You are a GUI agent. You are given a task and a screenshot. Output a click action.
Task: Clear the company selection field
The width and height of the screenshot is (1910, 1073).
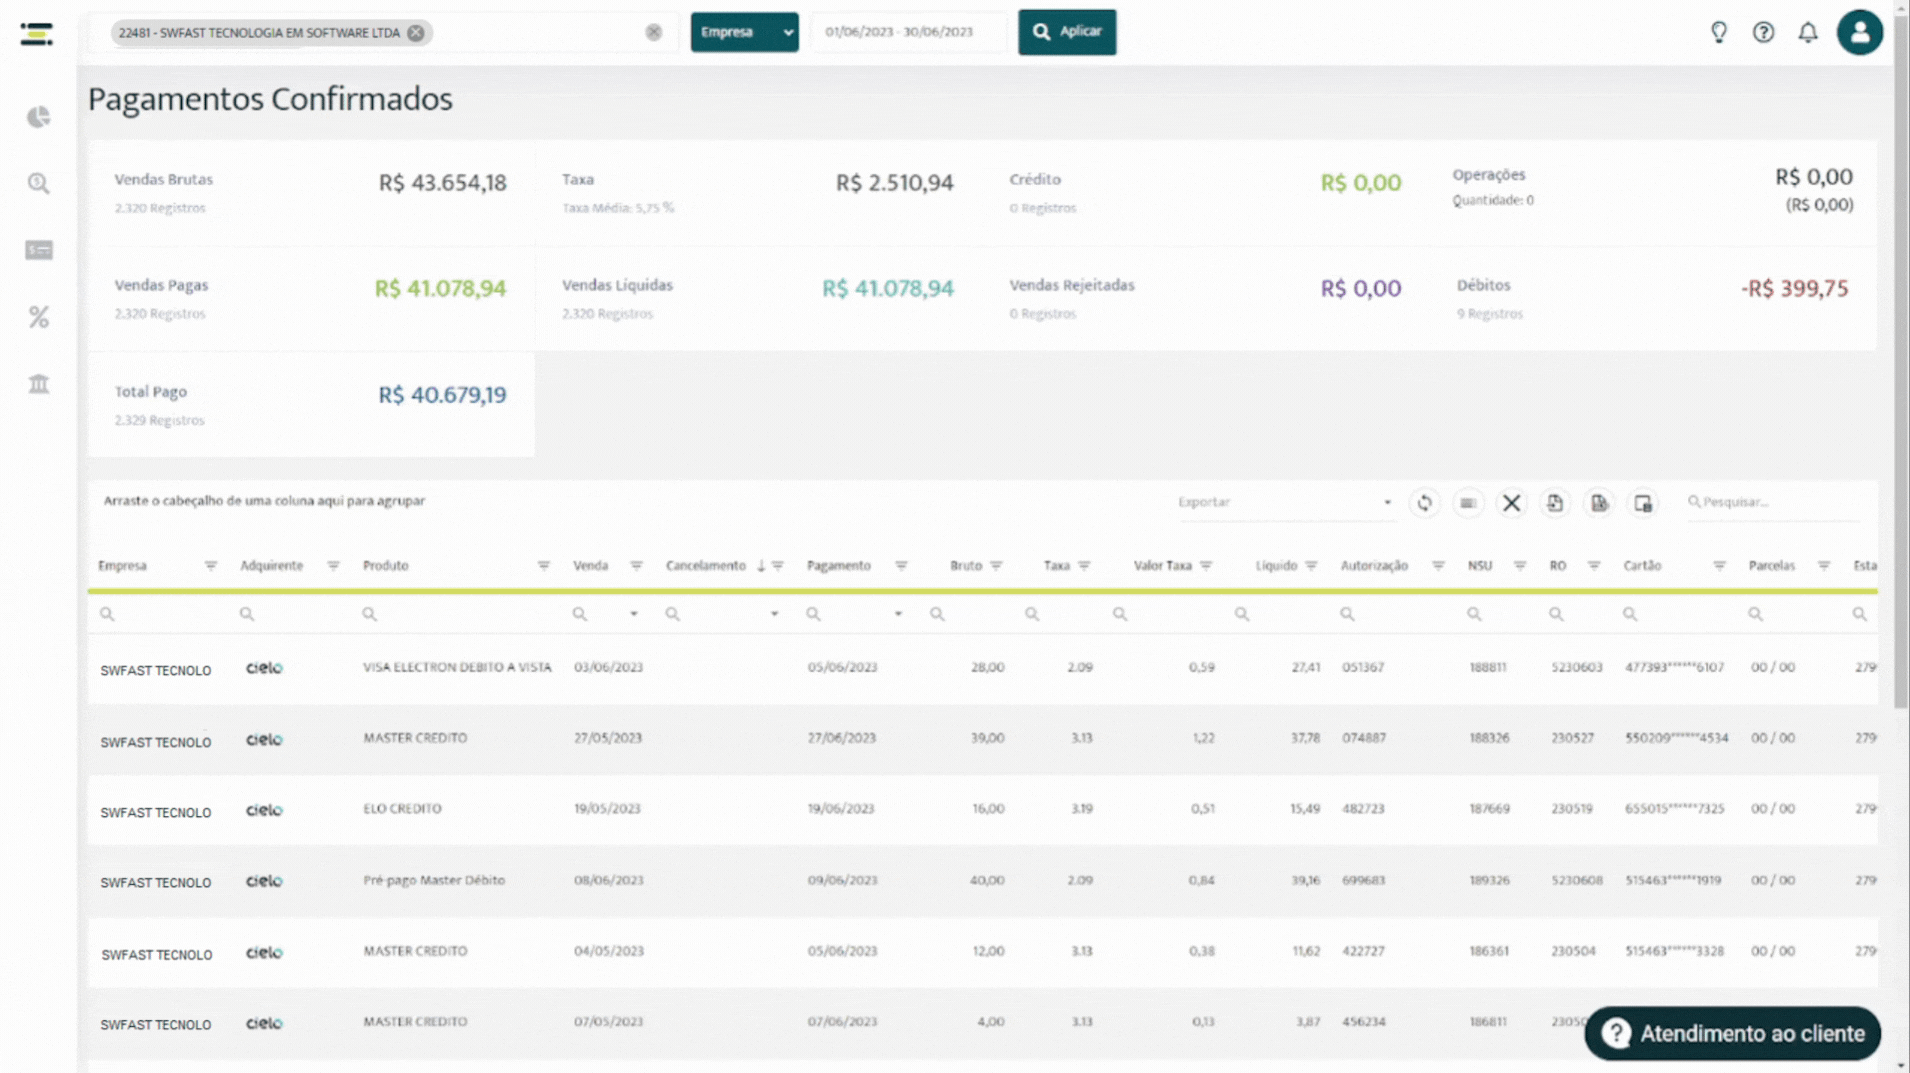653,32
